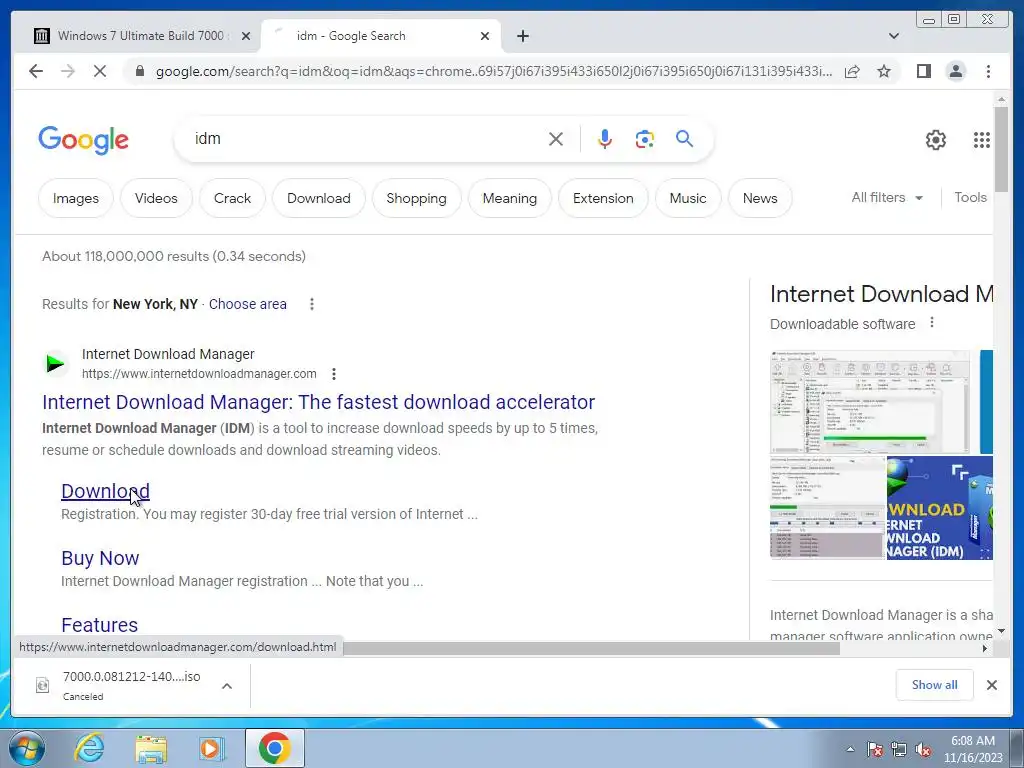Click the Chrome taskbar icon
1024x768 pixels.
click(x=274, y=748)
